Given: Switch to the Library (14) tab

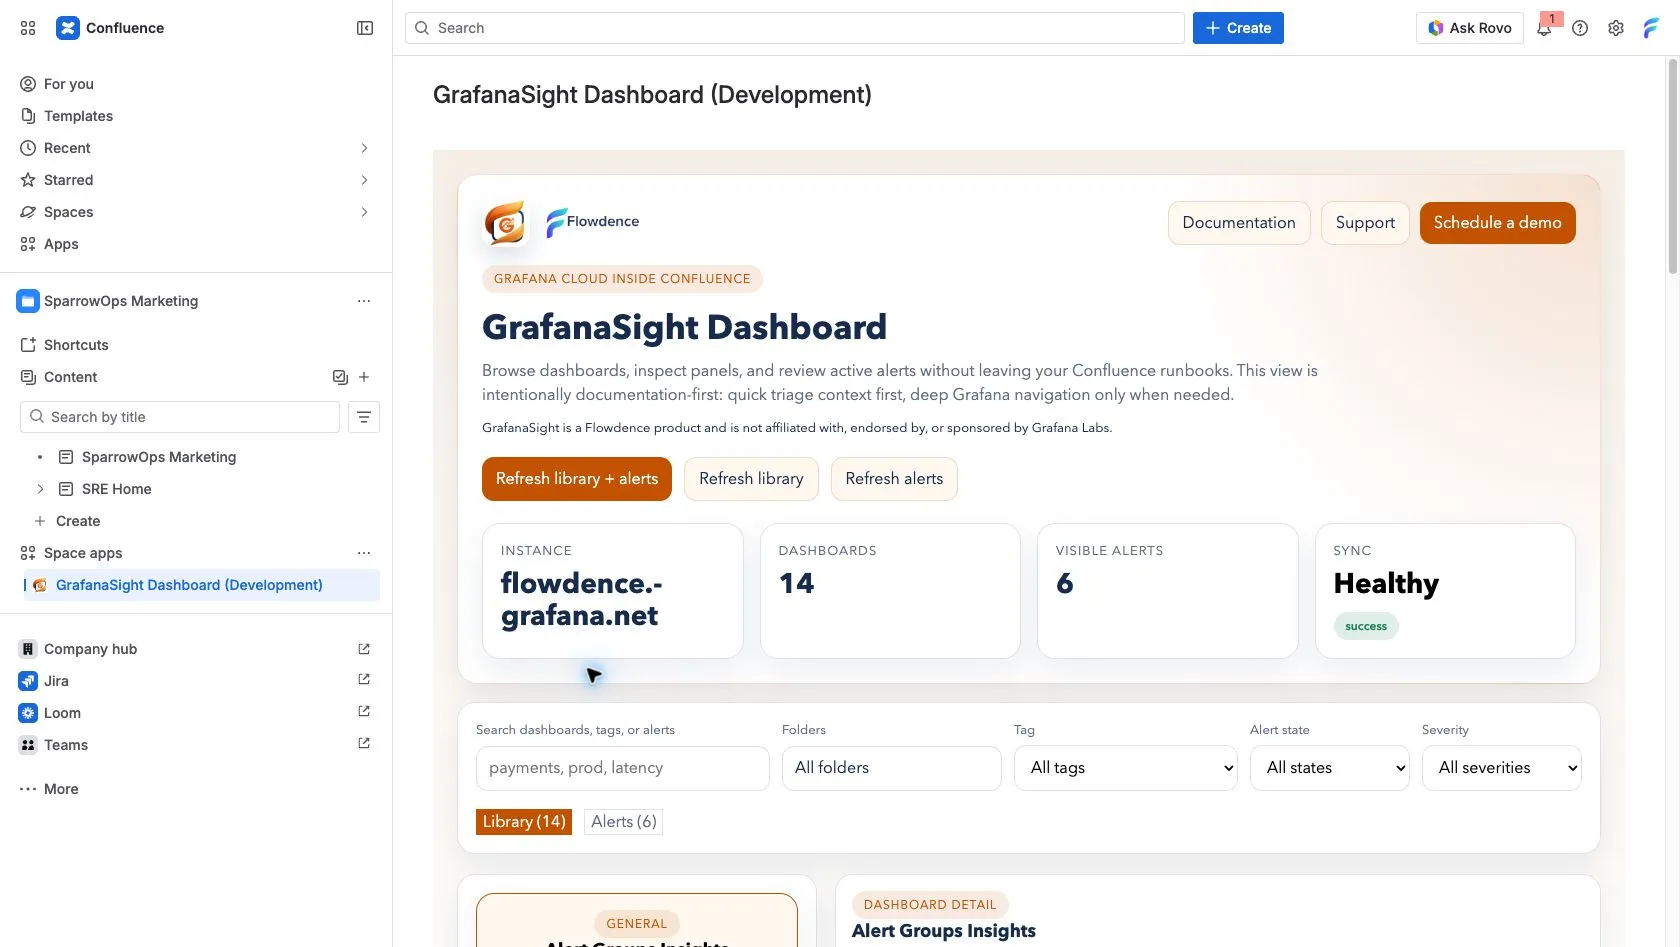Looking at the screenshot, I should [524, 822].
